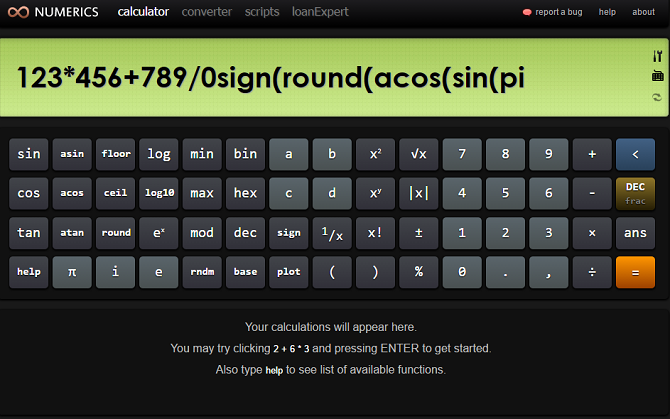Click the bold help word in hint text
The height and width of the screenshot is (419, 670).
coord(274,370)
